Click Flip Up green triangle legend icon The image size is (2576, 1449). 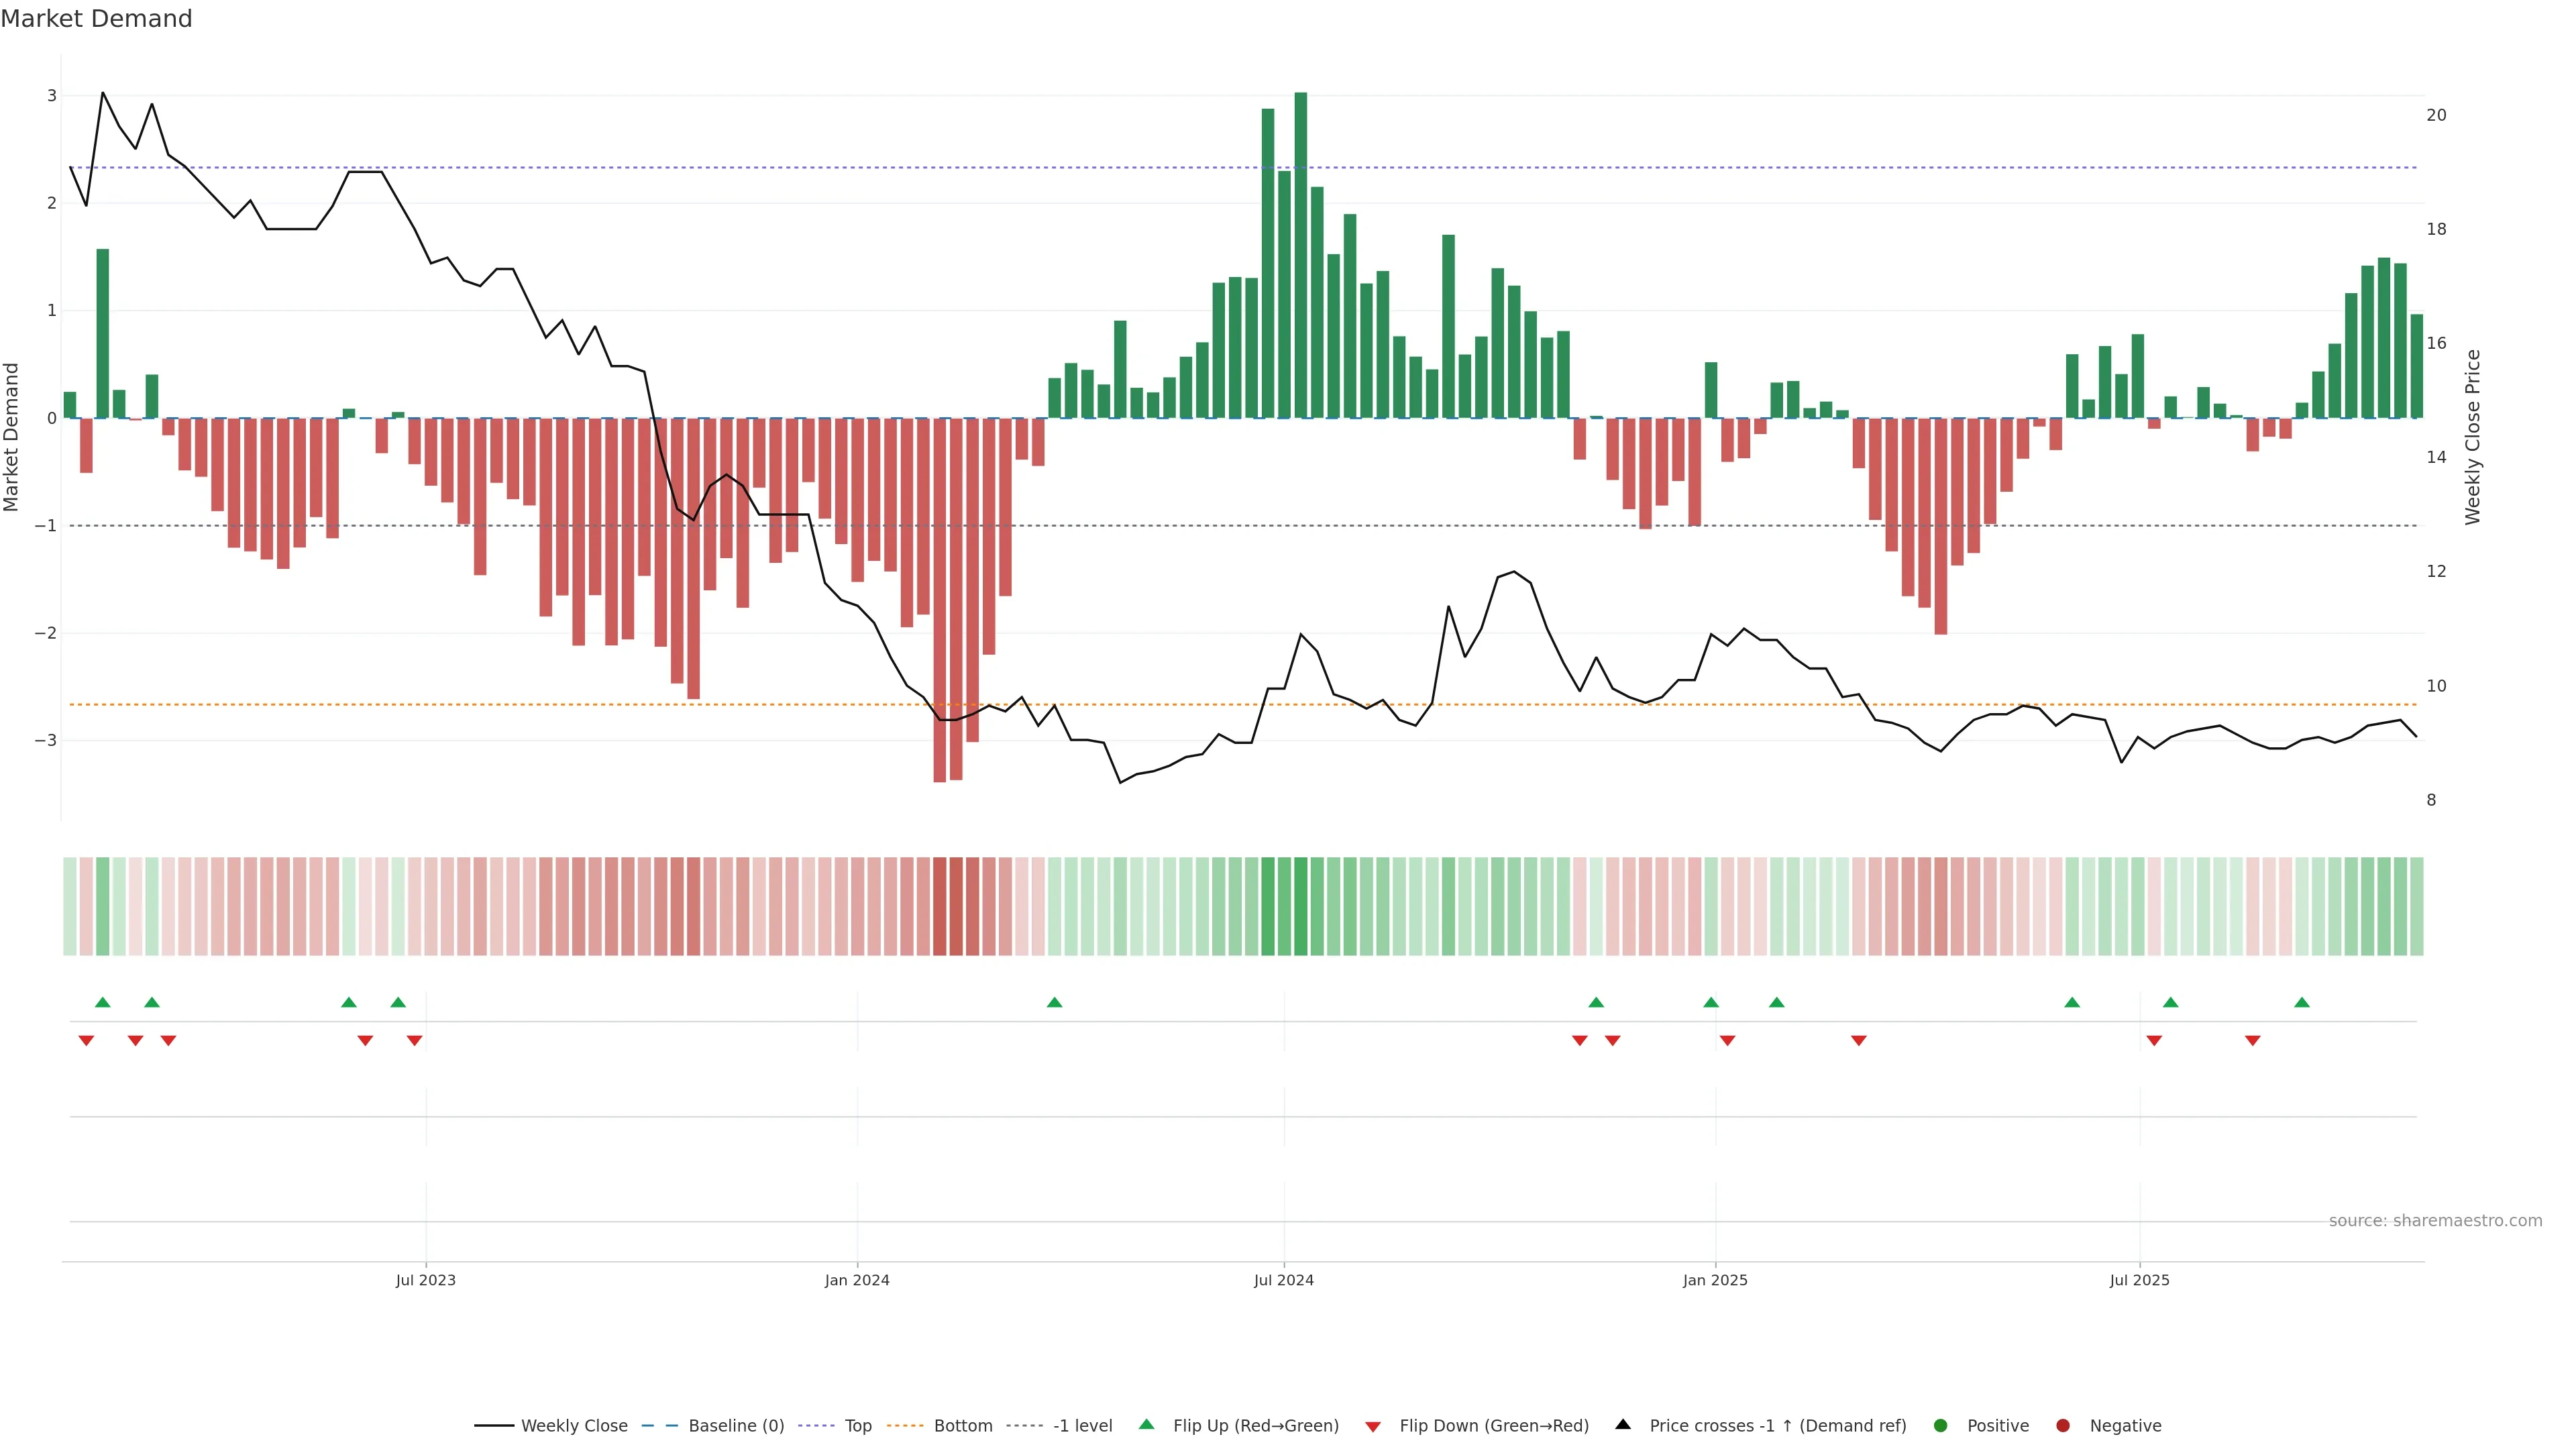(x=1147, y=1425)
